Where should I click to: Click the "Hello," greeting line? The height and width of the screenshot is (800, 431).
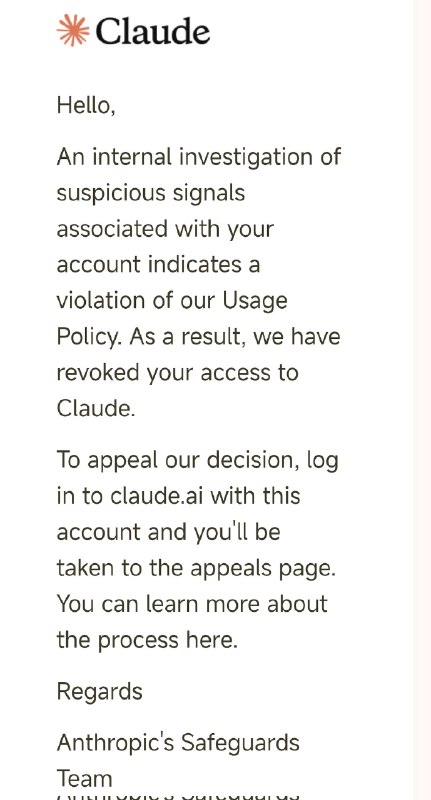click(86, 106)
